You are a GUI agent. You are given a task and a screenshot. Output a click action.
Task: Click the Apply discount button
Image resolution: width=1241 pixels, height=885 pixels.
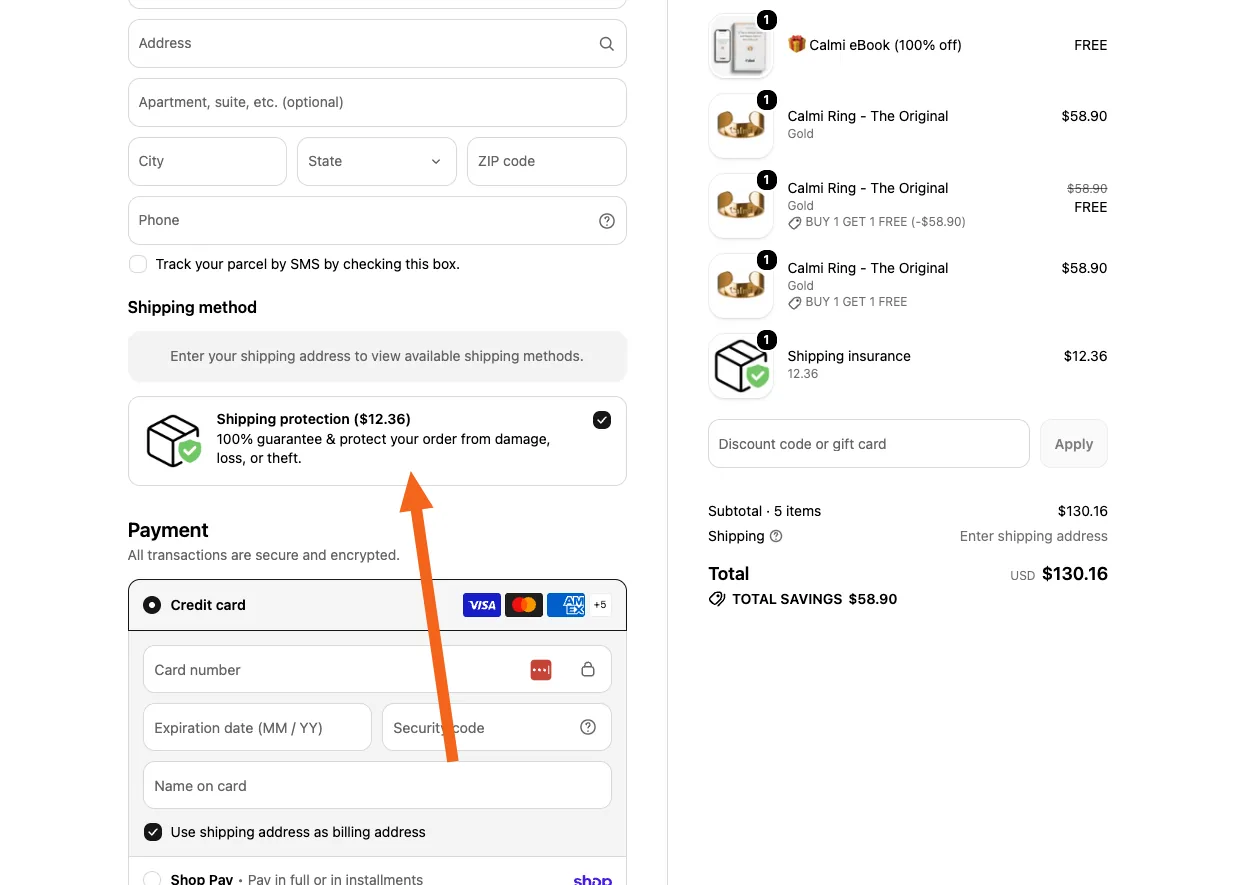pos(1074,444)
